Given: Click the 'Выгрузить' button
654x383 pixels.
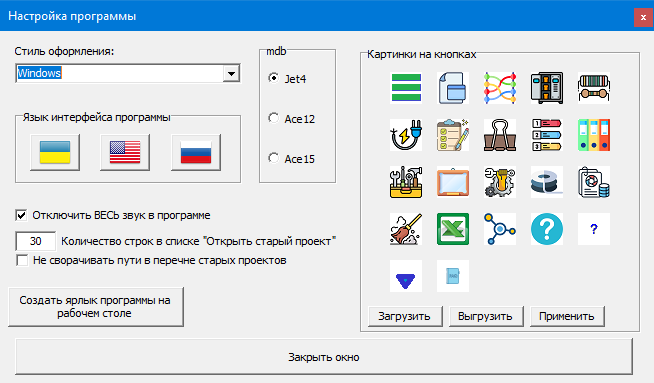Looking at the screenshot, I should 485,316.
